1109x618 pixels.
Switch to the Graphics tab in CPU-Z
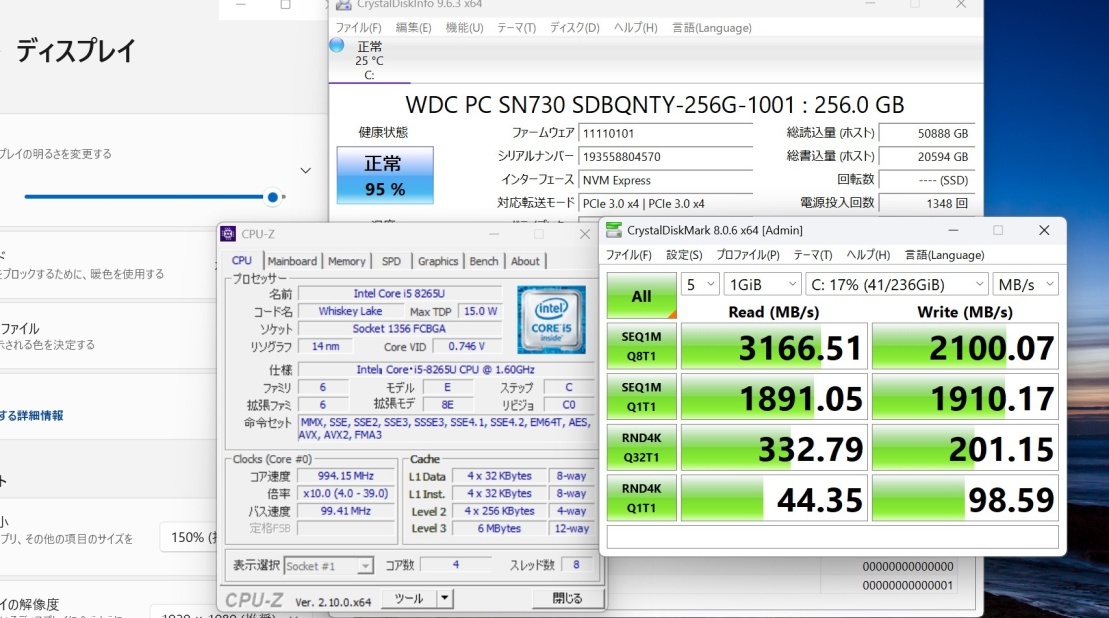pyautogui.click(x=438, y=261)
